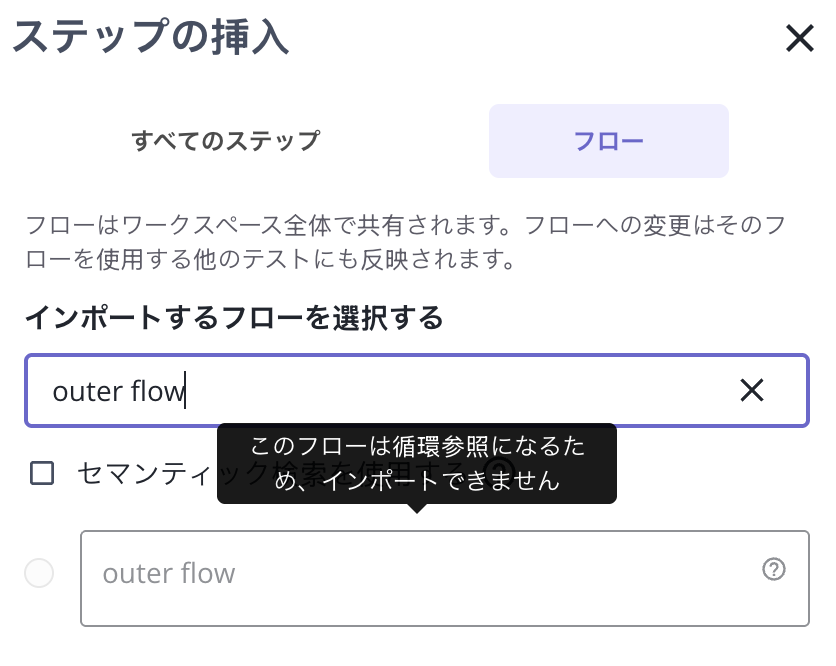Click inside the outer flow search box

coord(300,390)
